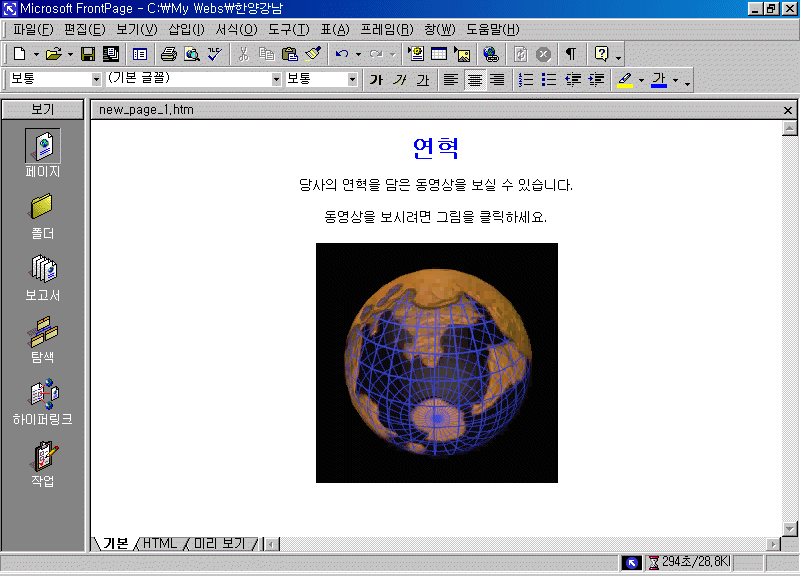Center align text
This screenshot has width=800, height=576.
(x=474, y=80)
